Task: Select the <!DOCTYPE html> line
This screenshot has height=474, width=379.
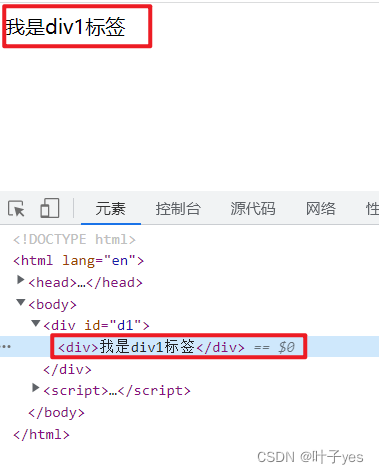Action: pos(74,239)
